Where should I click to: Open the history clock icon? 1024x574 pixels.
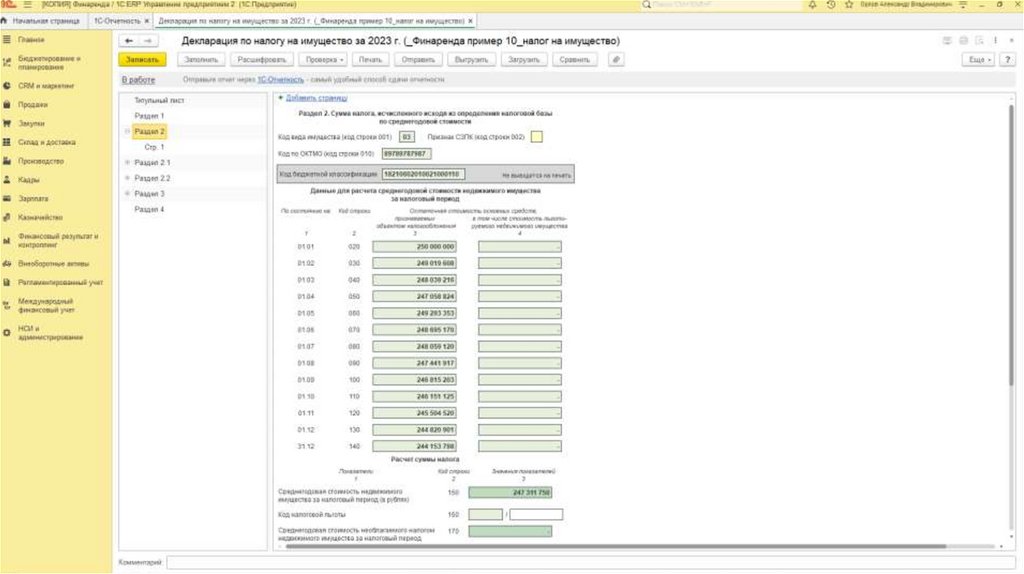[x=832, y=5]
